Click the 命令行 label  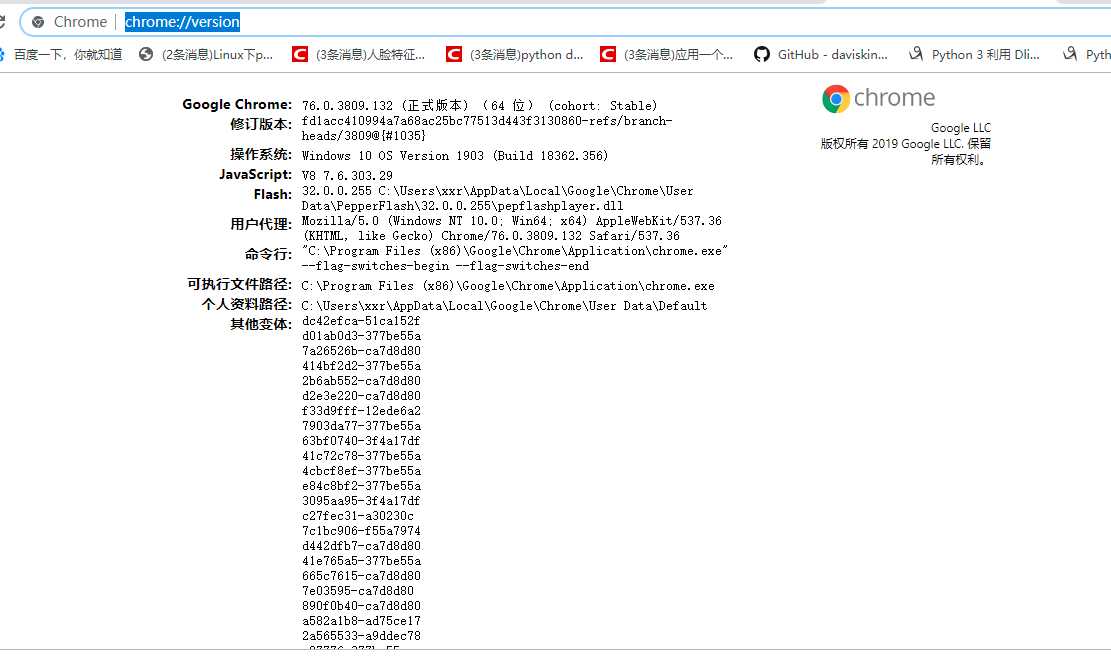[x=269, y=254]
